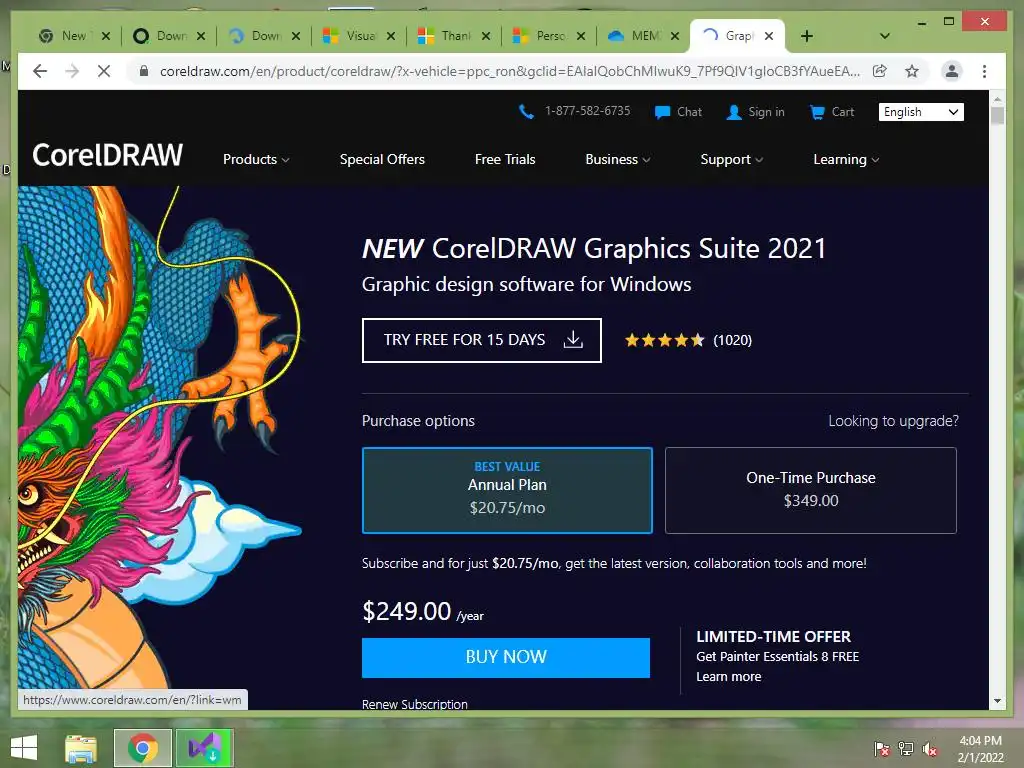Viewport: 1024px width, 768px height.
Task: Stop page loading with the X icon
Action: [104, 71]
